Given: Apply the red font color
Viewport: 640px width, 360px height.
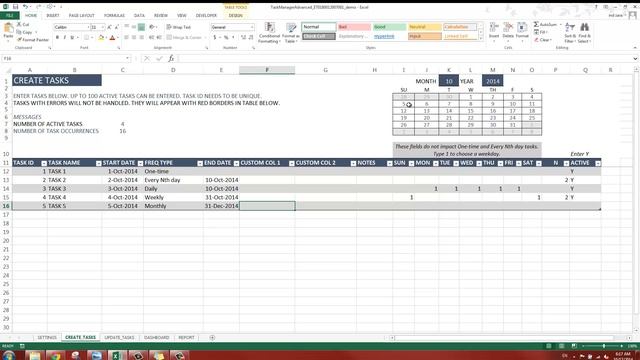Looking at the screenshot, I should coord(113,38).
